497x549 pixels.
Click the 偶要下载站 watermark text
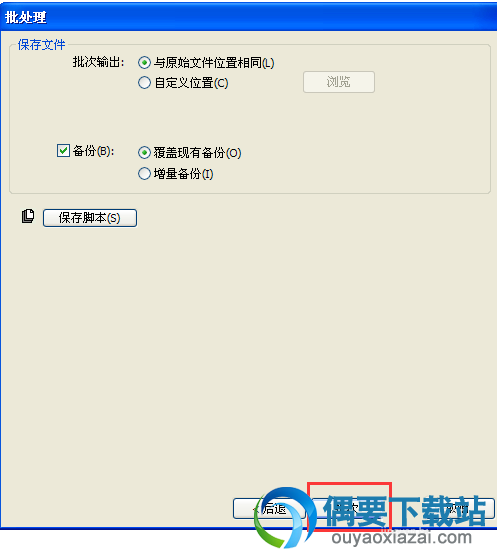405,511
